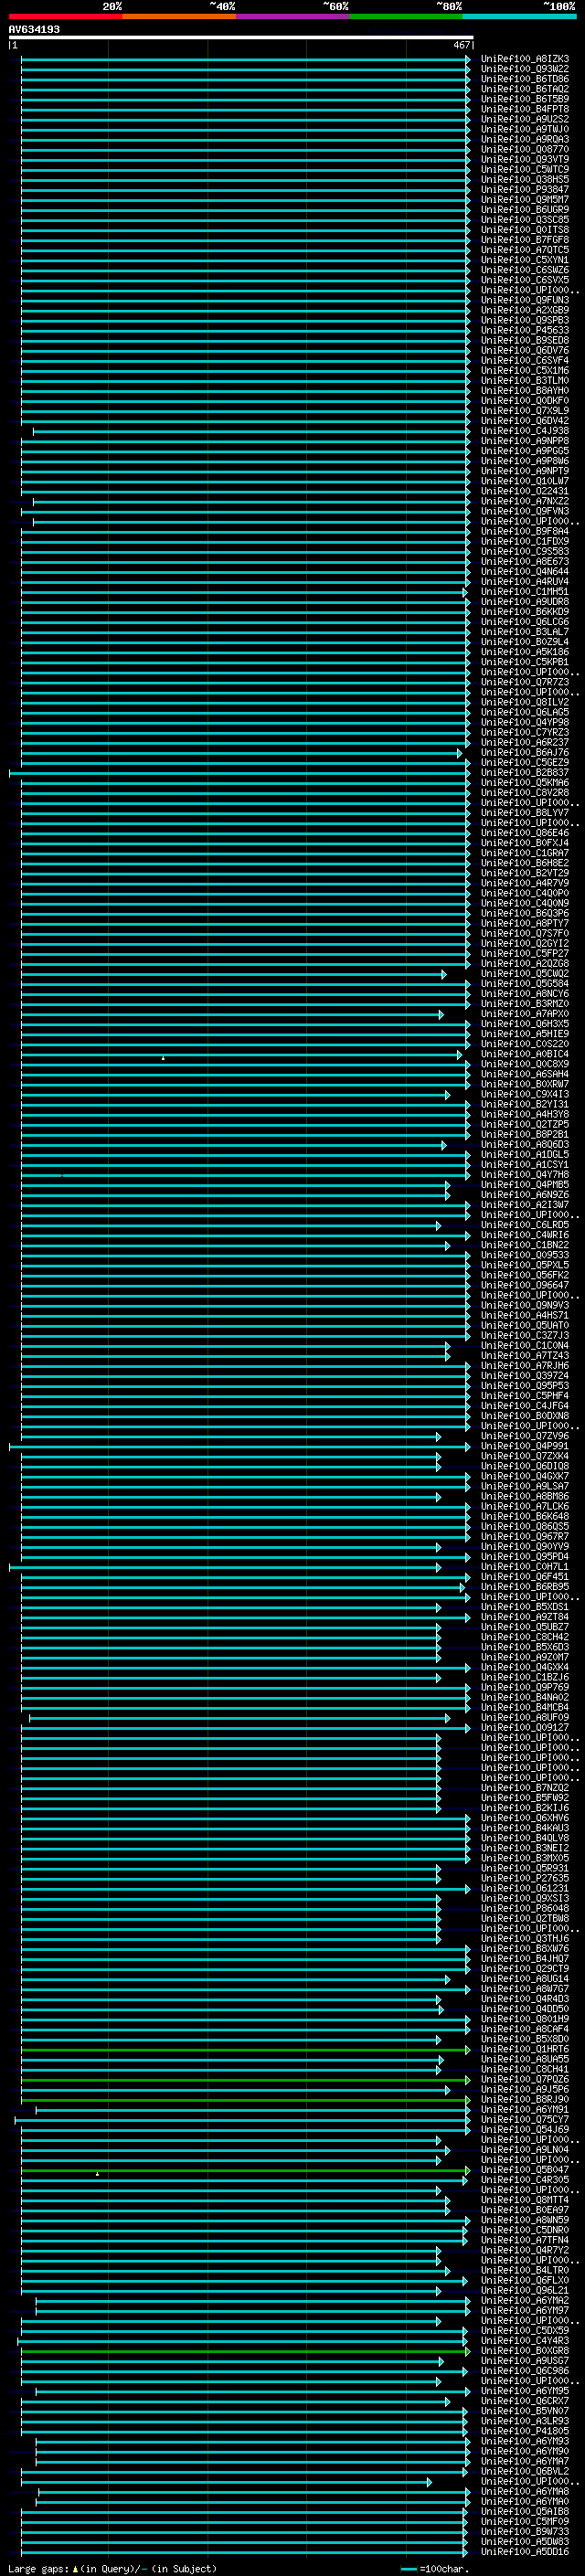Screen dimensions: 585x2576
Task: Select hit label UniRef100_Q5AIB8
Action: tap(525, 2512)
